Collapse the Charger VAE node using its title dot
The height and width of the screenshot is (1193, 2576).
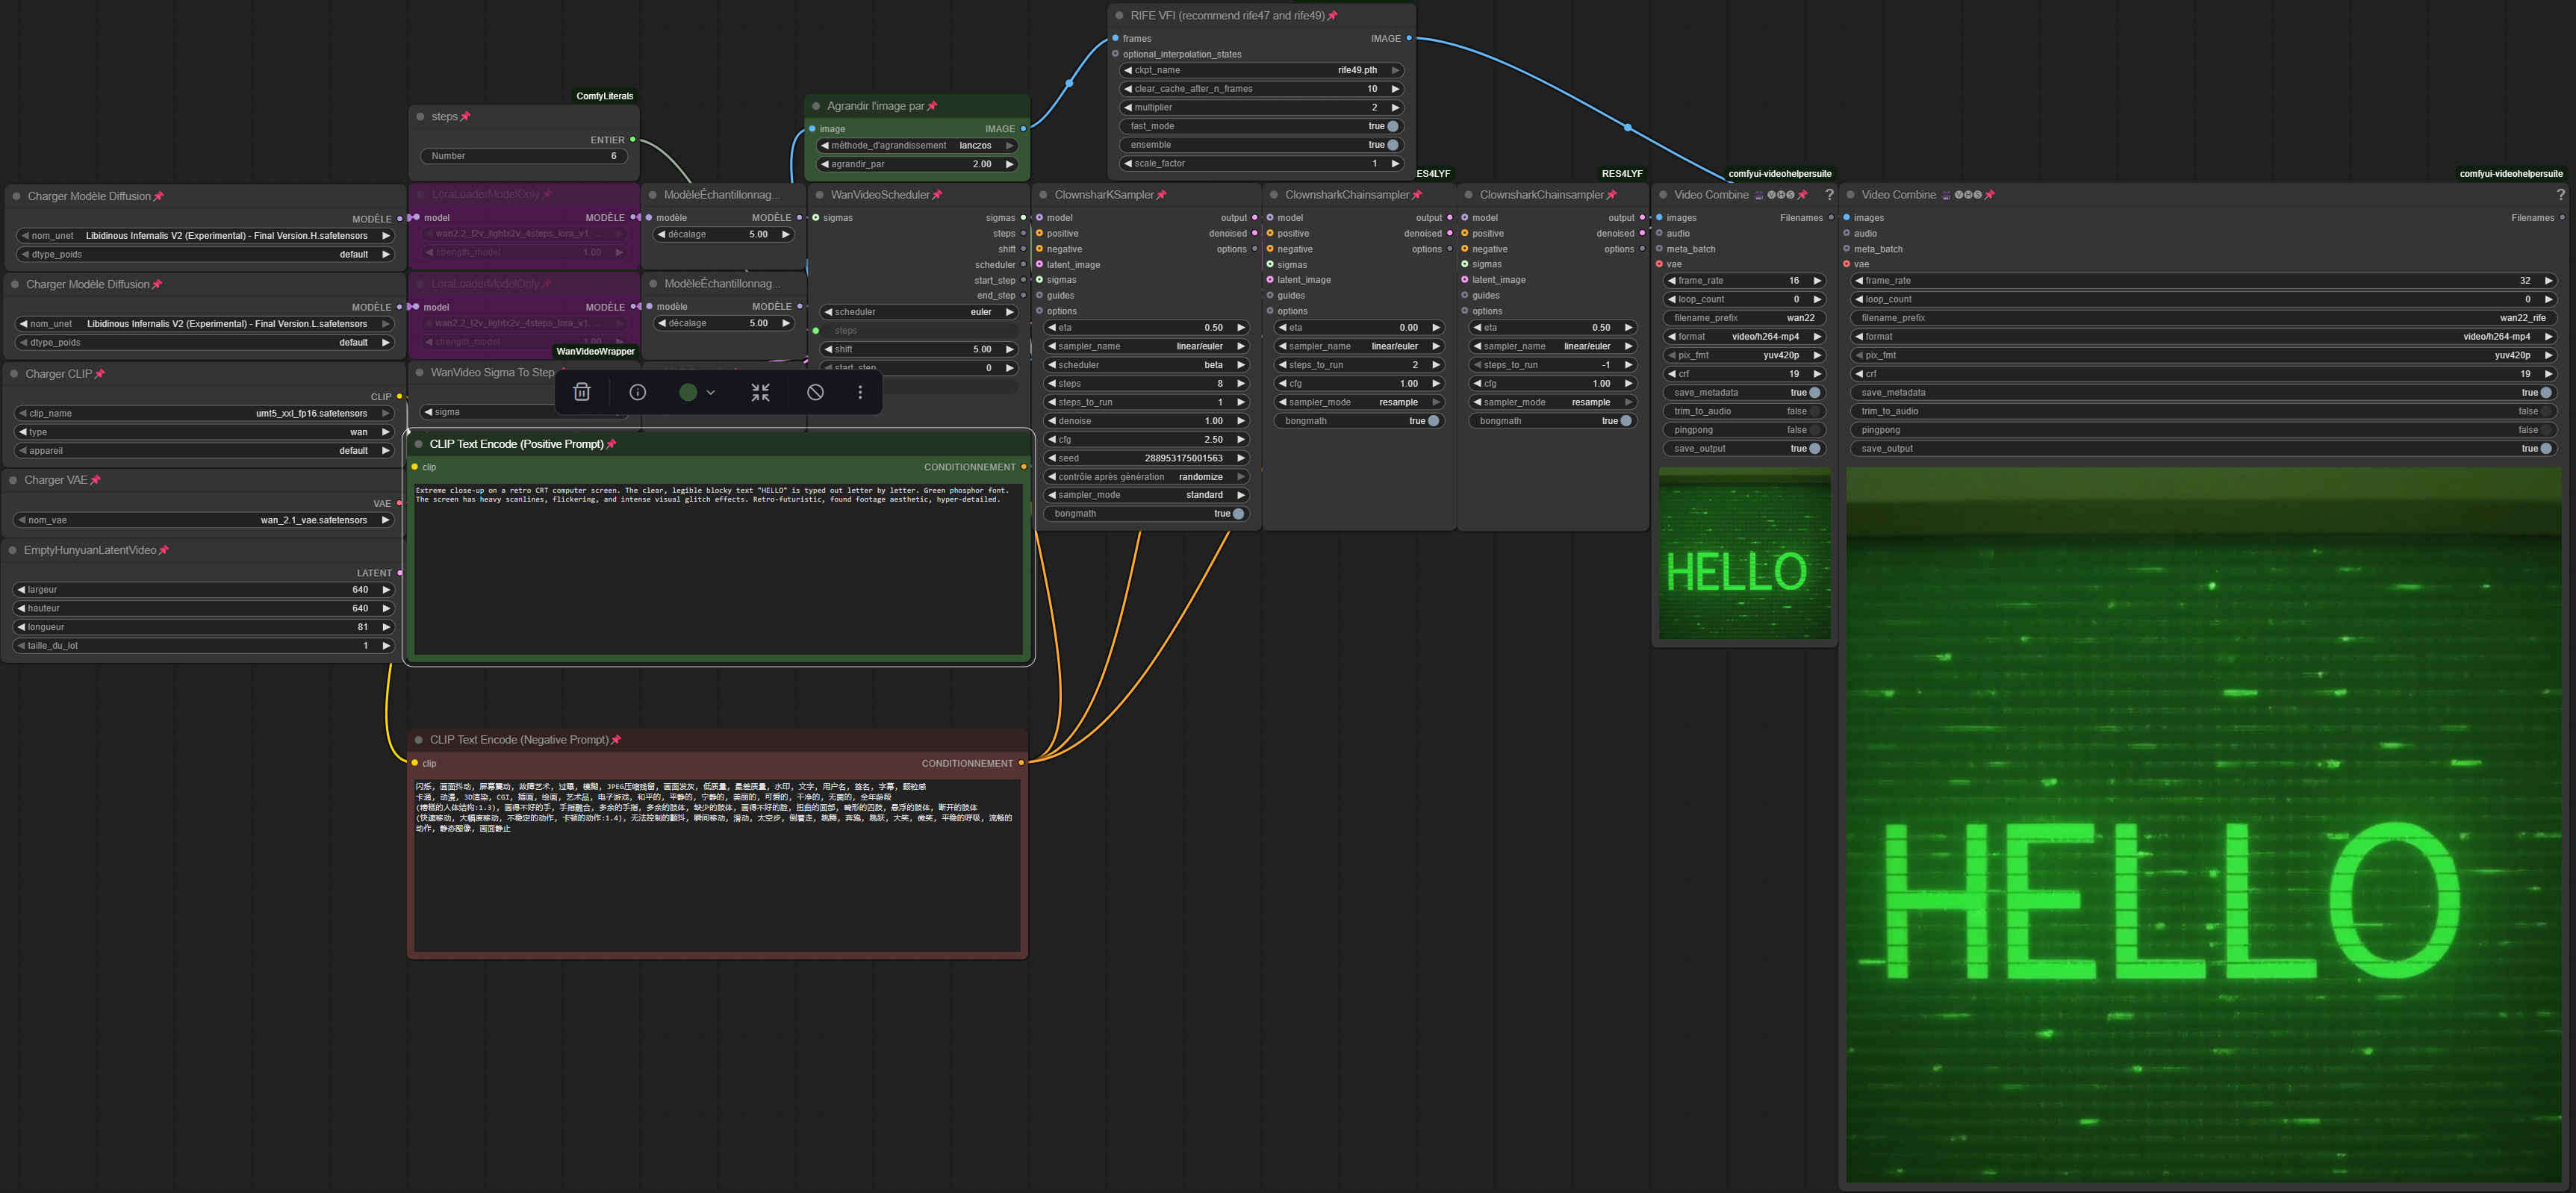pos(14,480)
